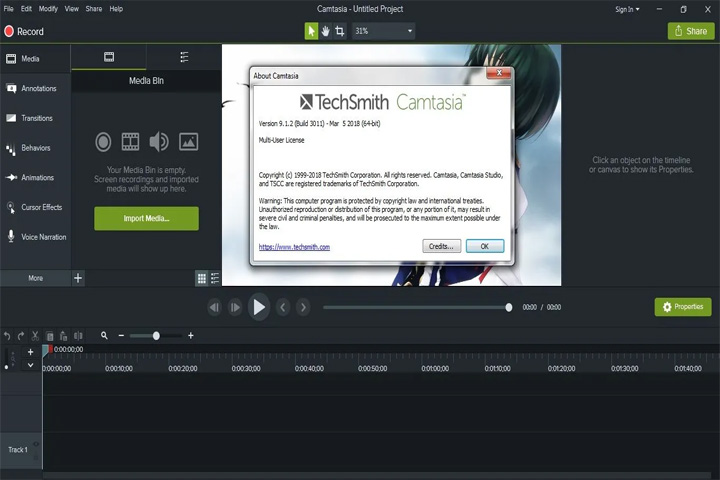The width and height of the screenshot is (720, 480).
Task: Click the Credits... button
Action: tap(441, 246)
